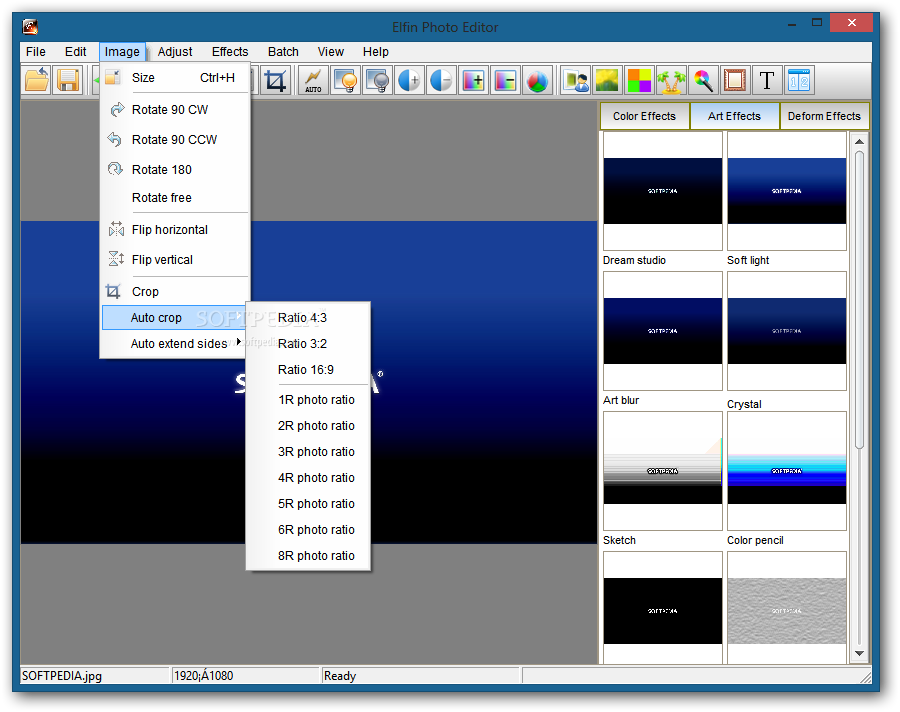Open the Help menu
The width and height of the screenshot is (900, 712).
[376, 52]
